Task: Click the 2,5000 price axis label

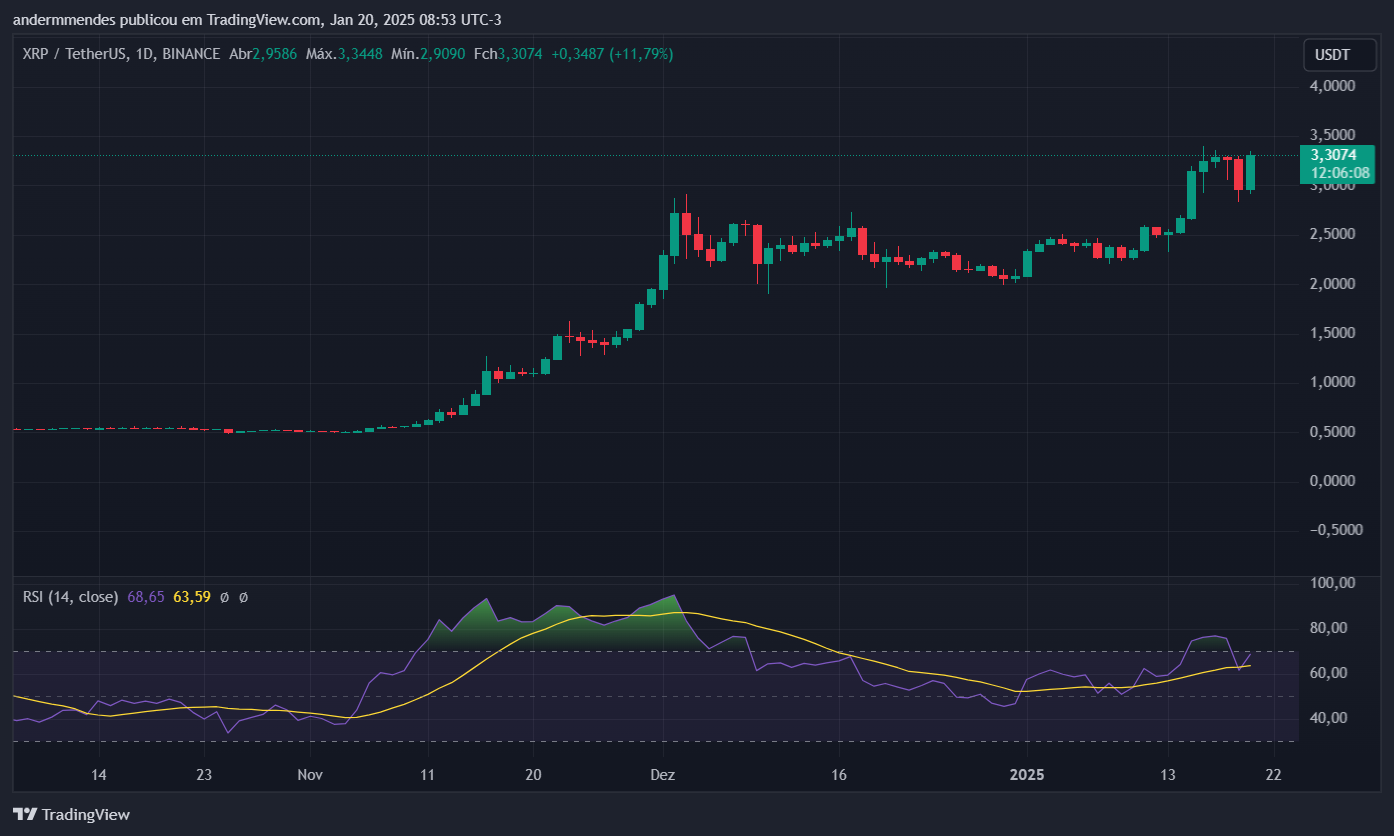Action: (1333, 234)
